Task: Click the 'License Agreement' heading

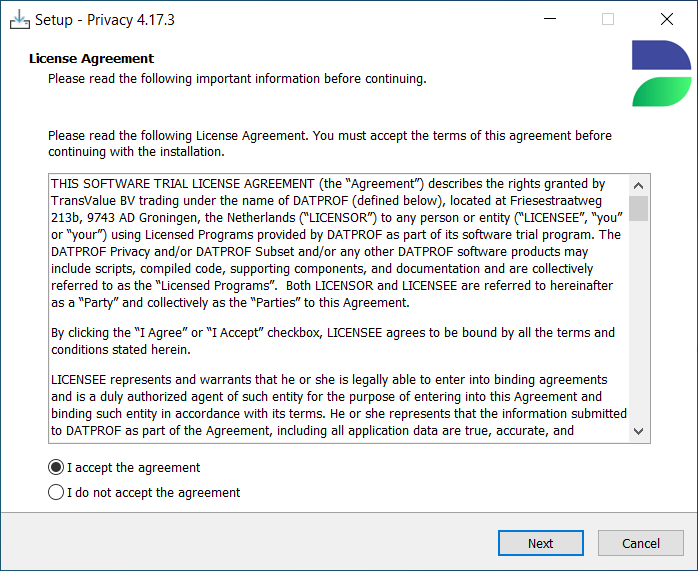Action: click(91, 59)
